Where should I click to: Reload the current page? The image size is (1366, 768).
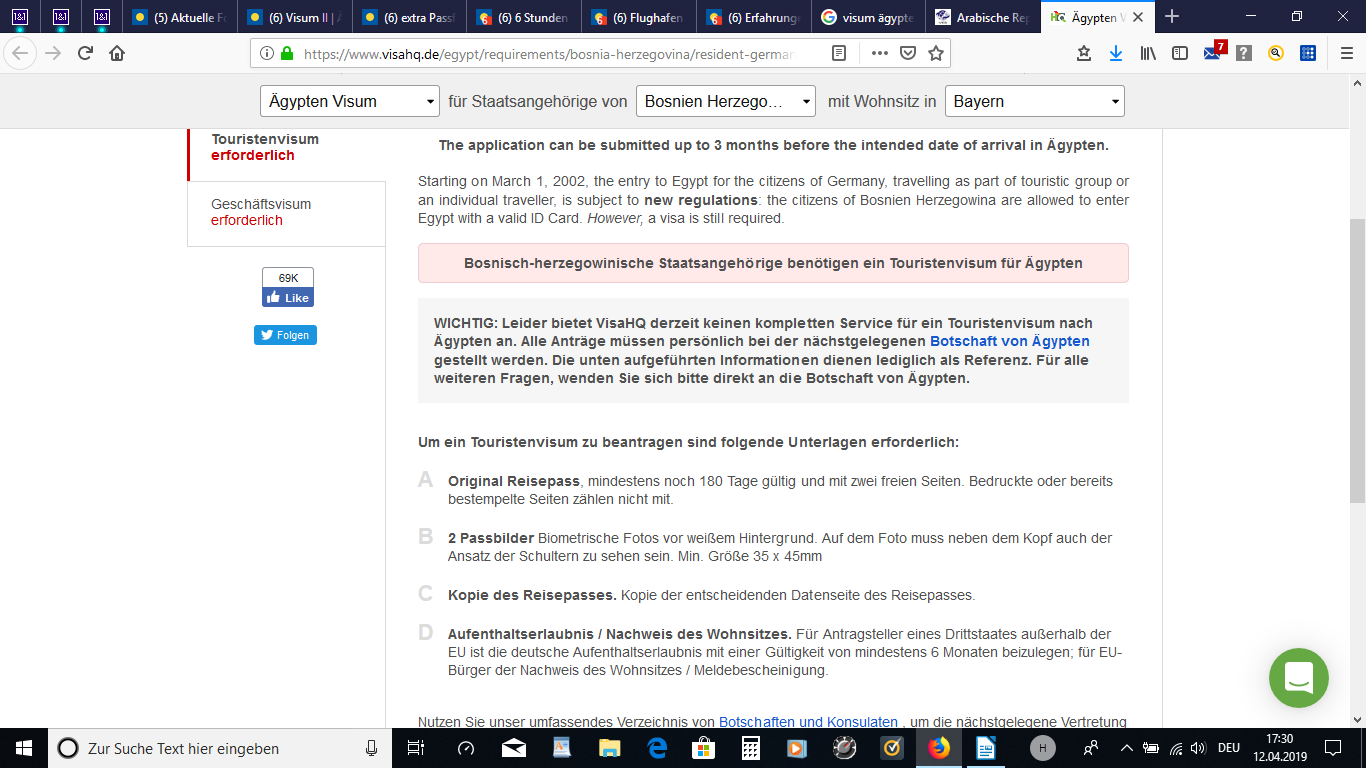click(x=85, y=54)
